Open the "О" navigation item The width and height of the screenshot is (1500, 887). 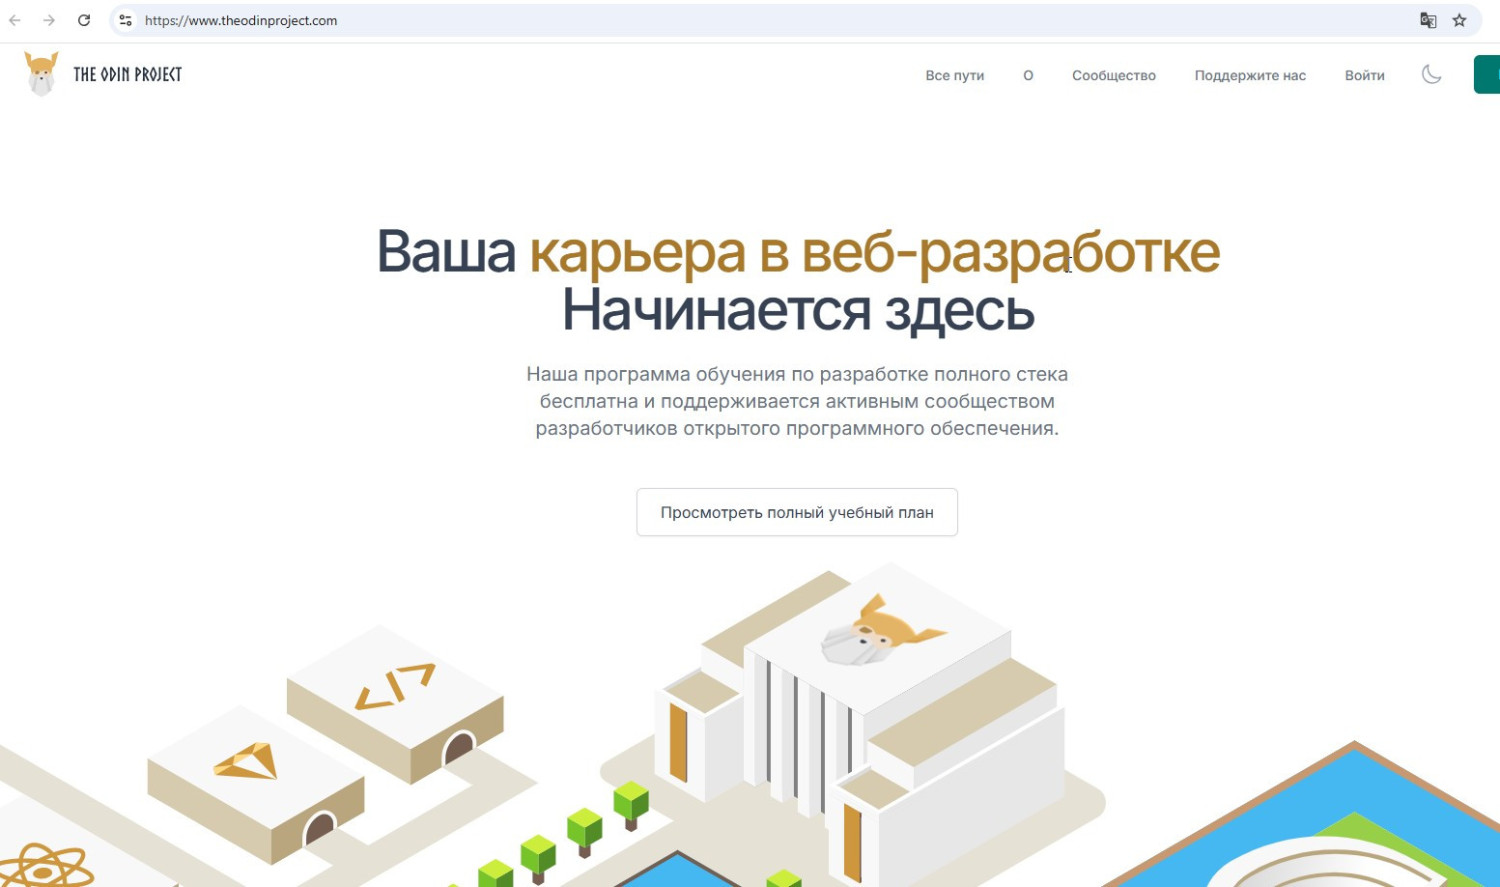tap(1028, 75)
